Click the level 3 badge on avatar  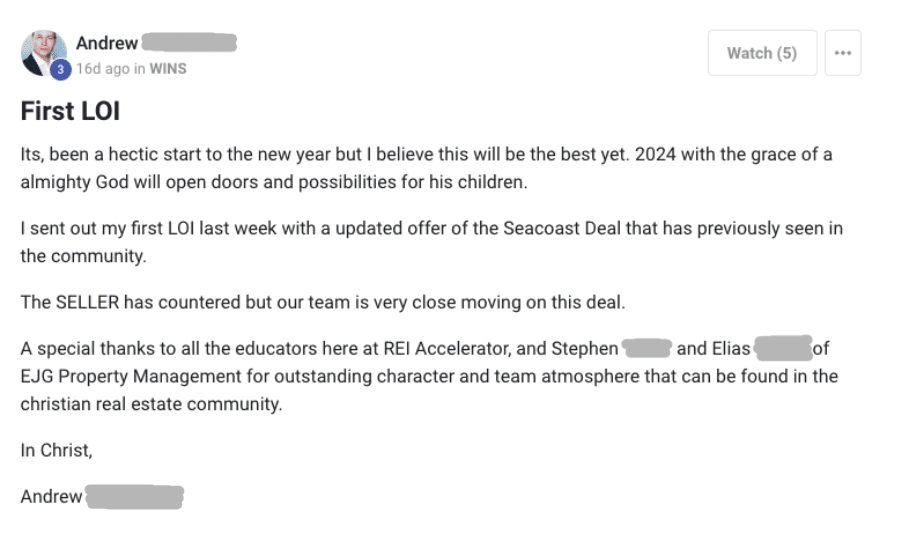(x=60, y=70)
